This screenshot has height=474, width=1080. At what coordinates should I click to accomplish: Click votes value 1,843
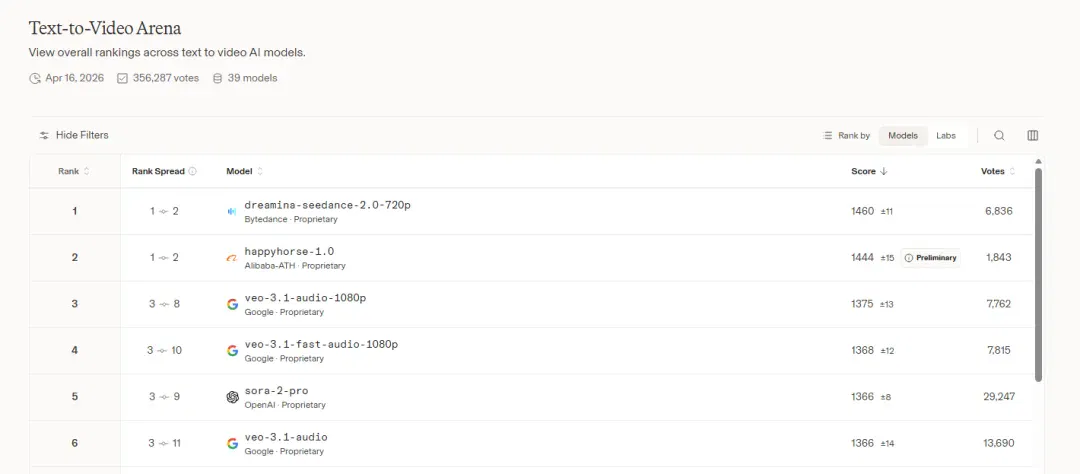click(x=999, y=258)
